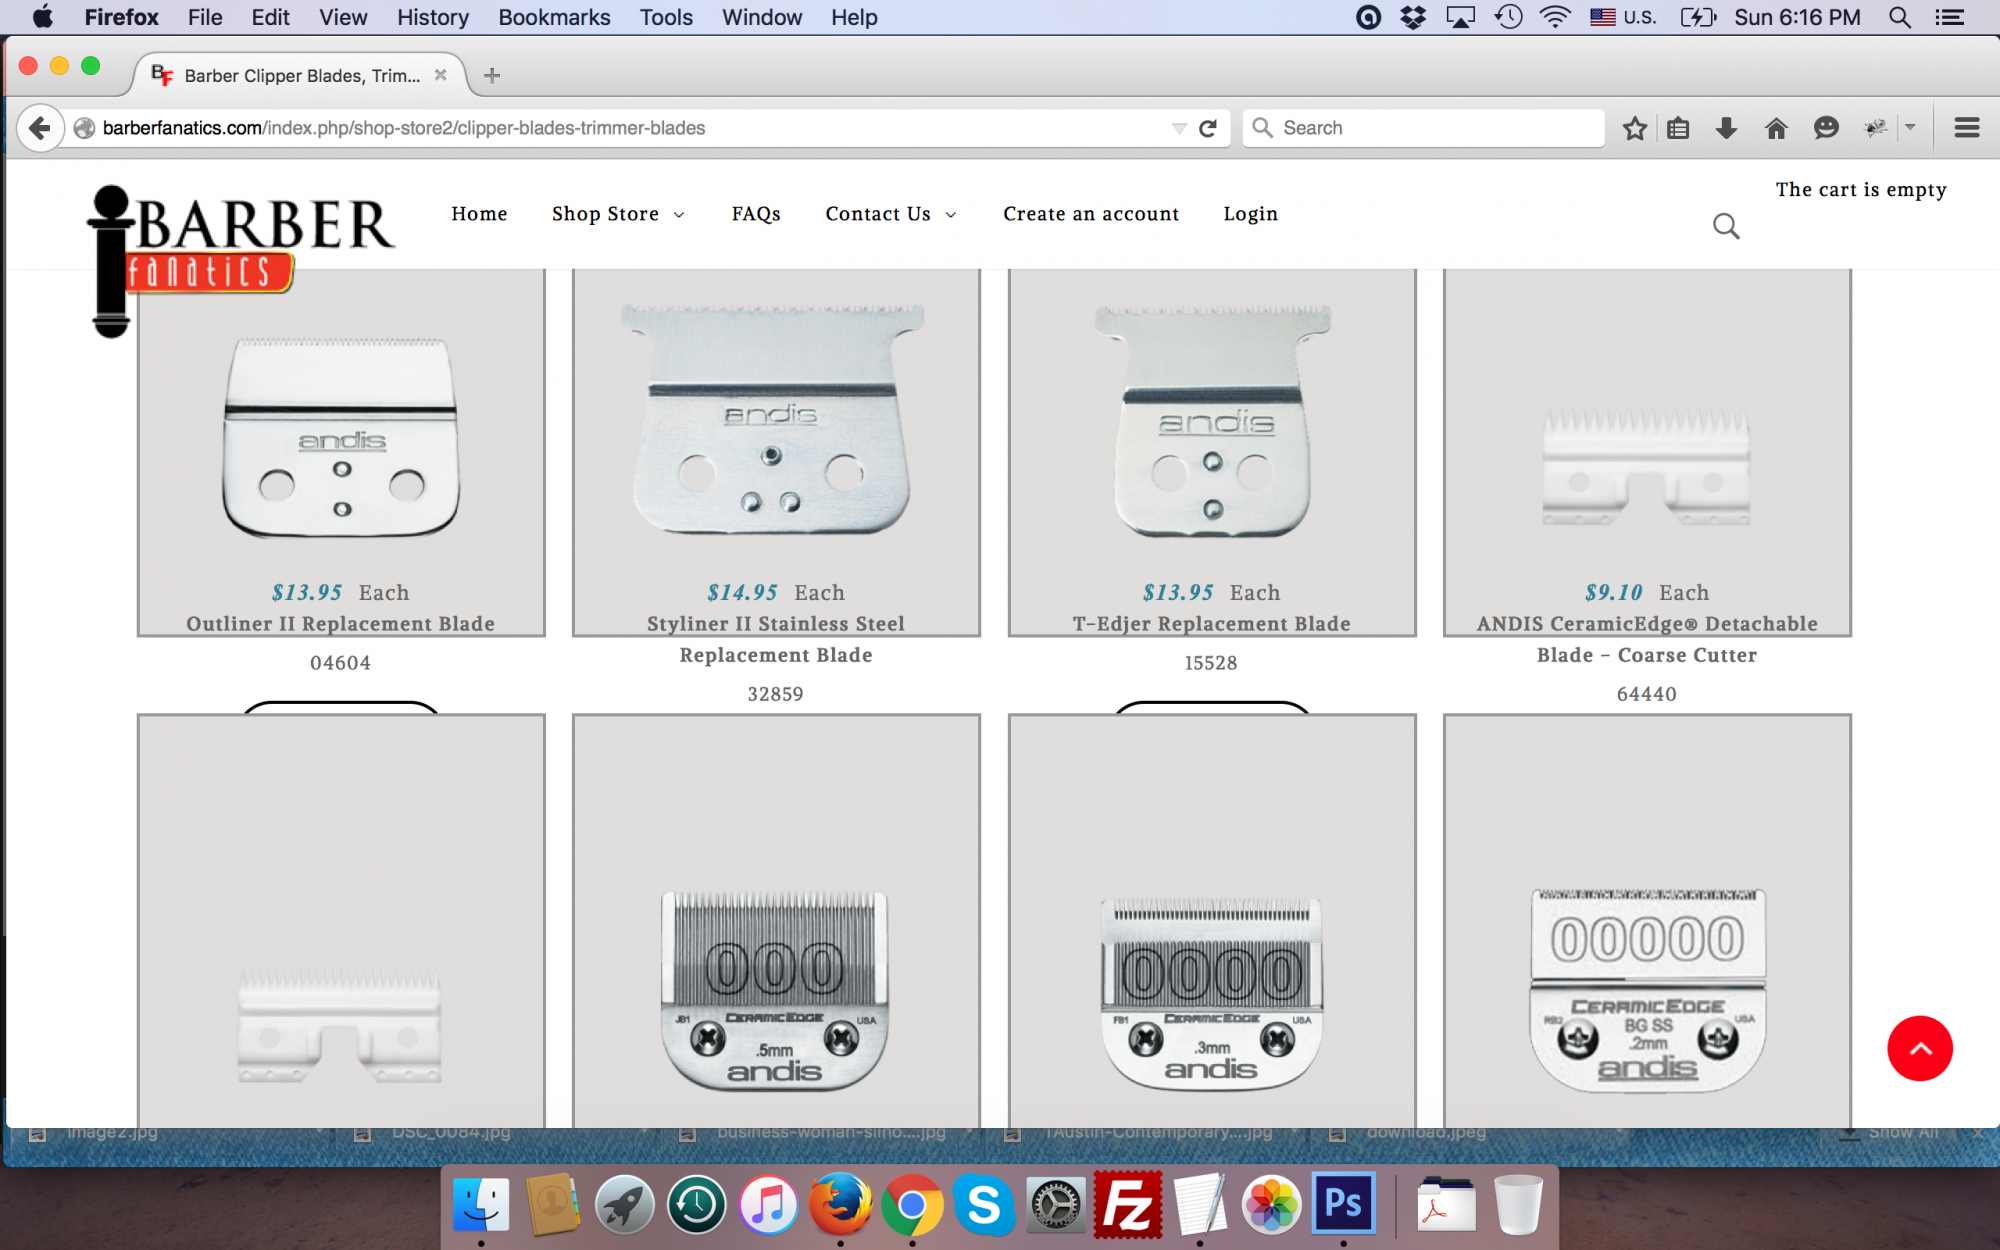The width and height of the screenshot is (2000, 1250).
Task: Expand the Shop Store dropdown menu
Action: (x=617, y=214)
